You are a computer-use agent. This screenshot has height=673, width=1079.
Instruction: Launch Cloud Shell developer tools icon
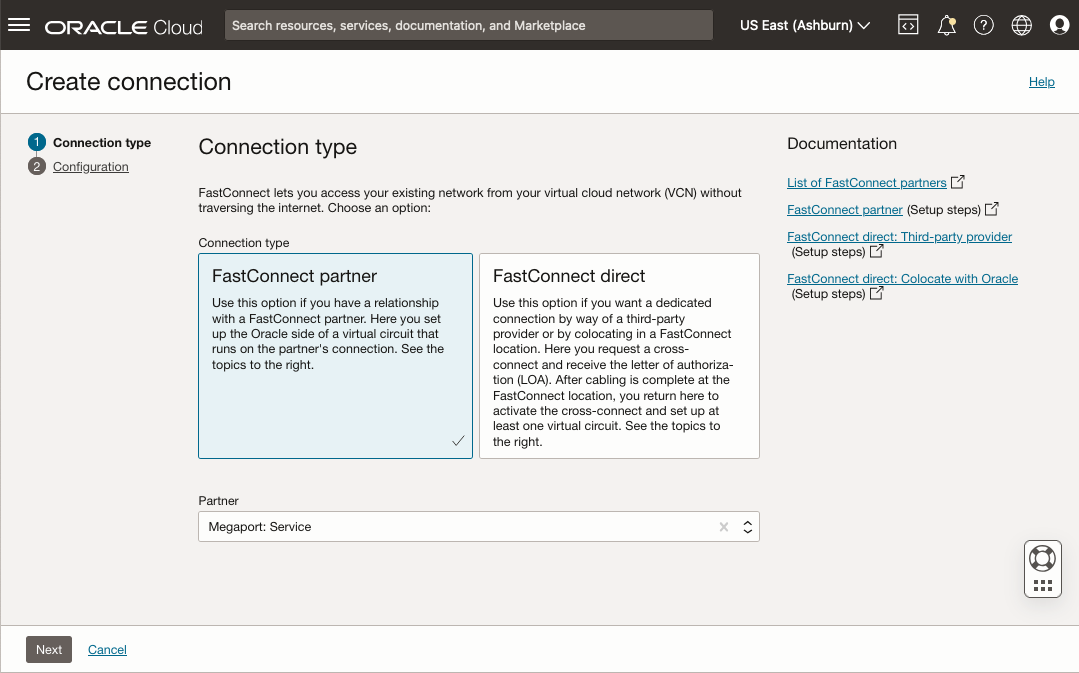pyautogui.click(x=908, y=25)
